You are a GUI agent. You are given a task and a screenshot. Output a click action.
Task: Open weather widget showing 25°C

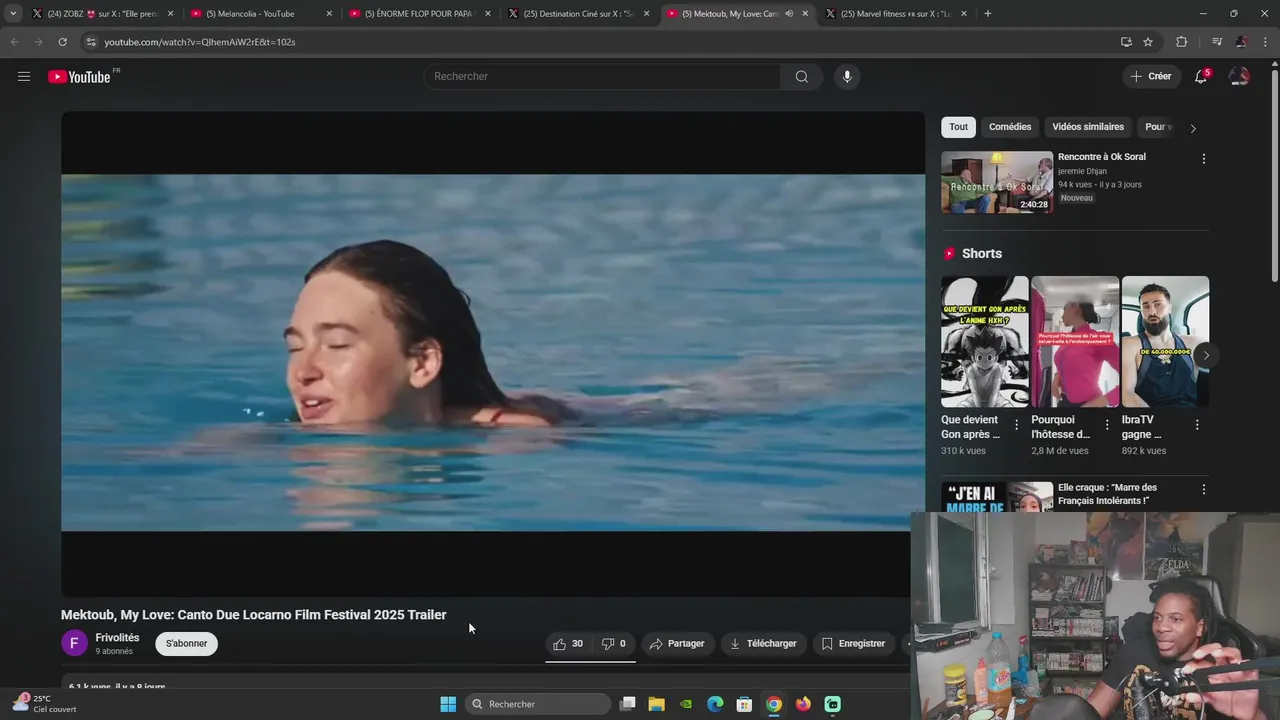[45, 704]
